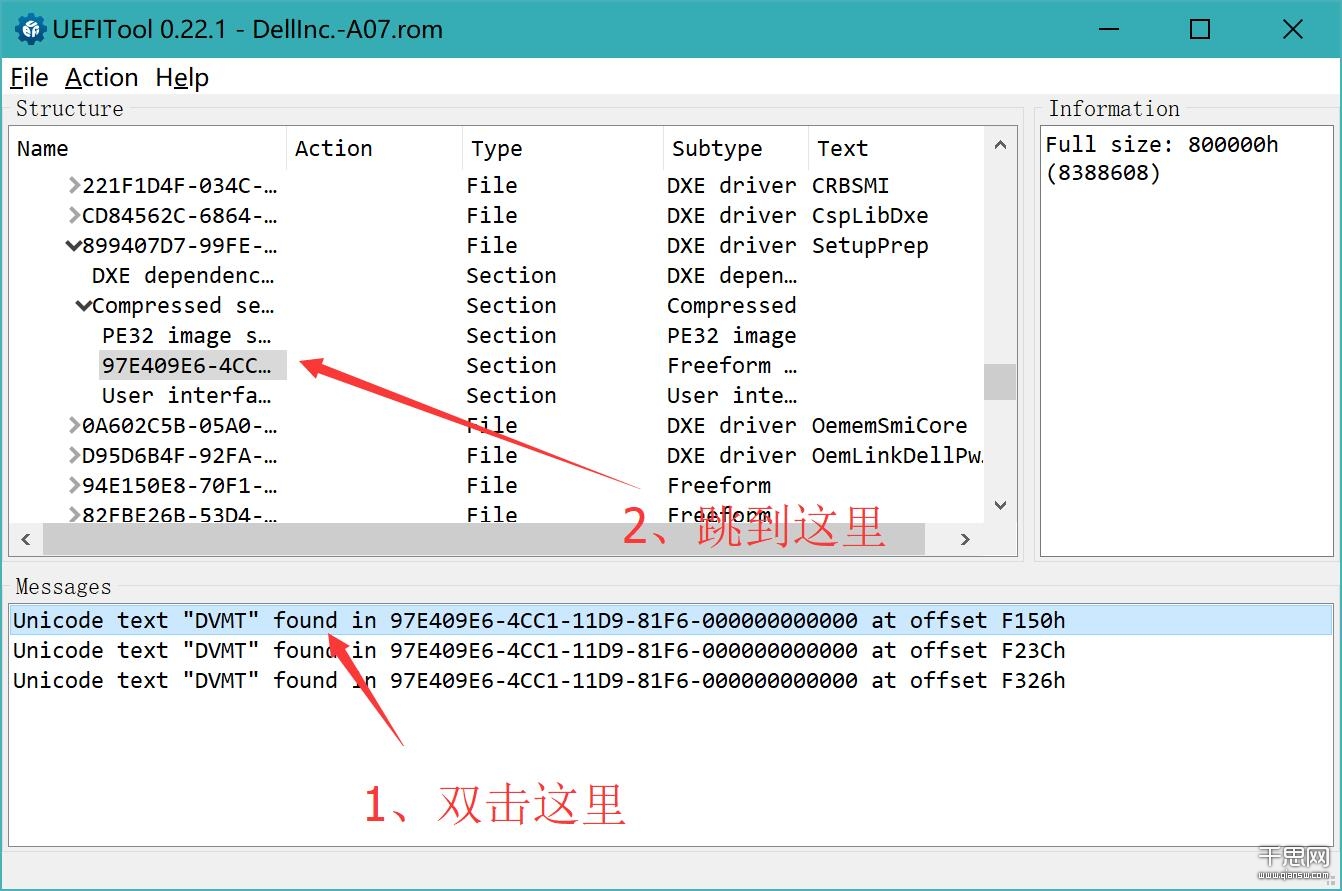Screen dimensions: 1342x891
Task: Click the PE32 image subtype cell
Action: point(732,335)
